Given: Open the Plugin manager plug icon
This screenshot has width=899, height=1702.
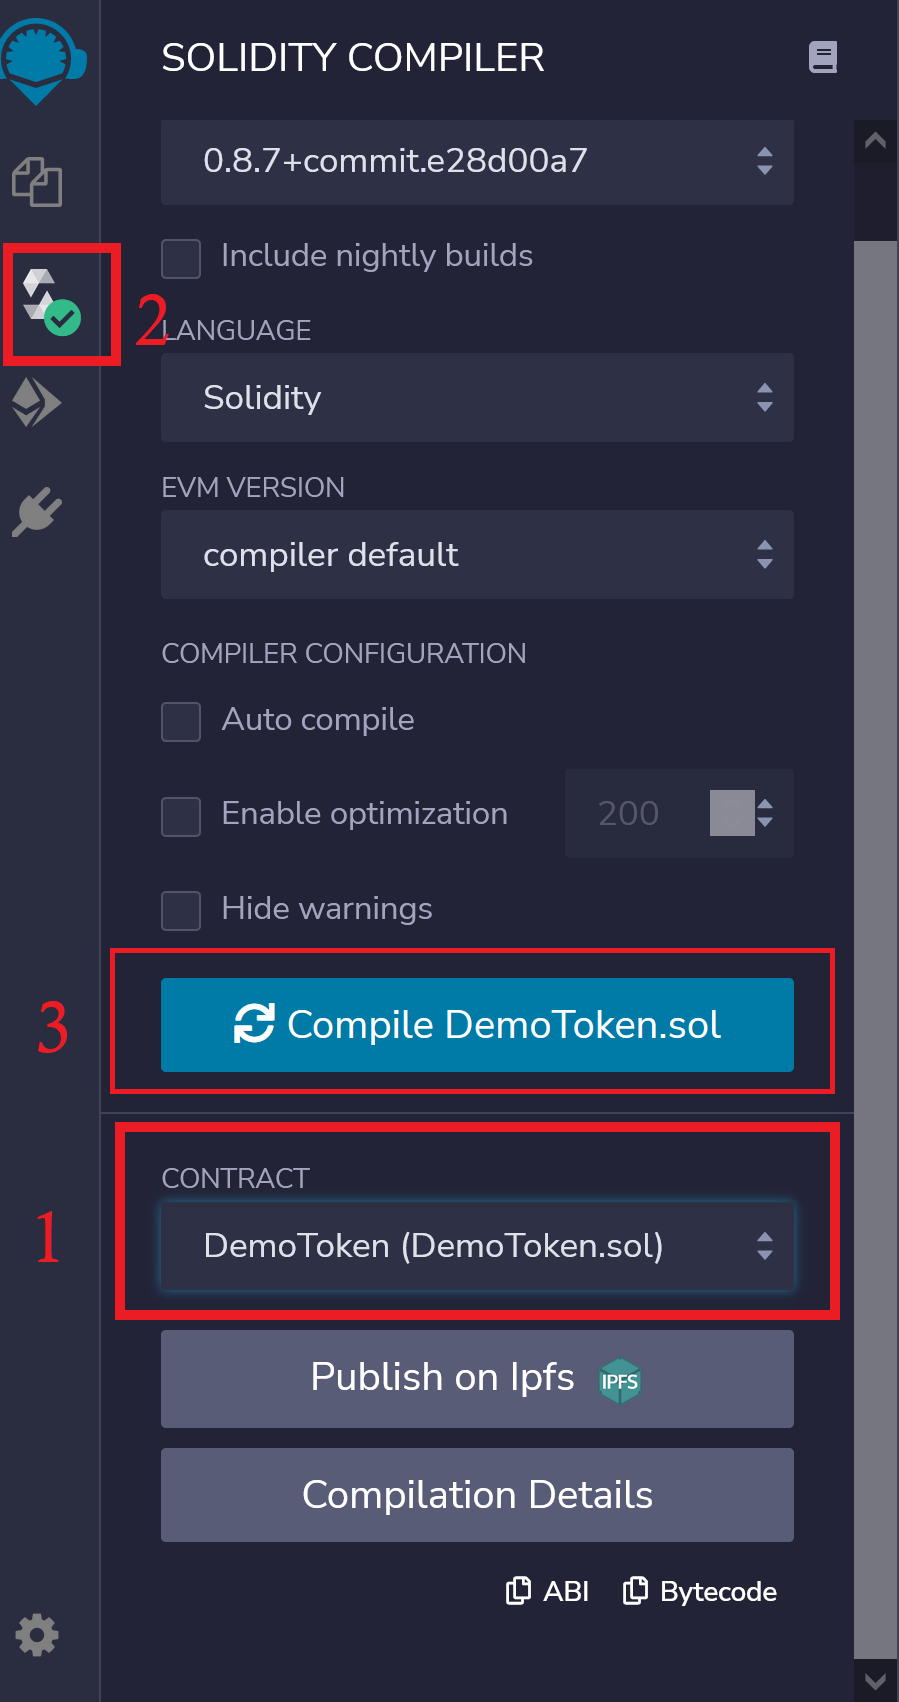Looking at the screenshot, I should point(37,513).
